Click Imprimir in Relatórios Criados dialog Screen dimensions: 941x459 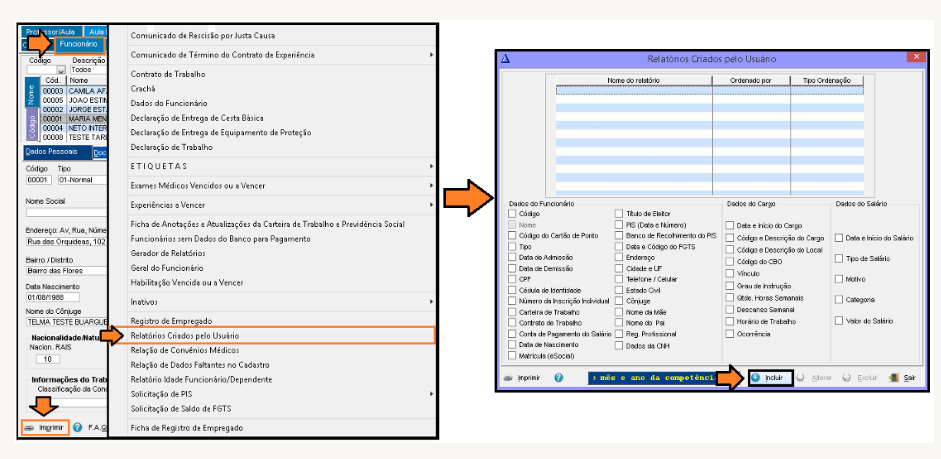pyautogui.click(x=523, y=378)
